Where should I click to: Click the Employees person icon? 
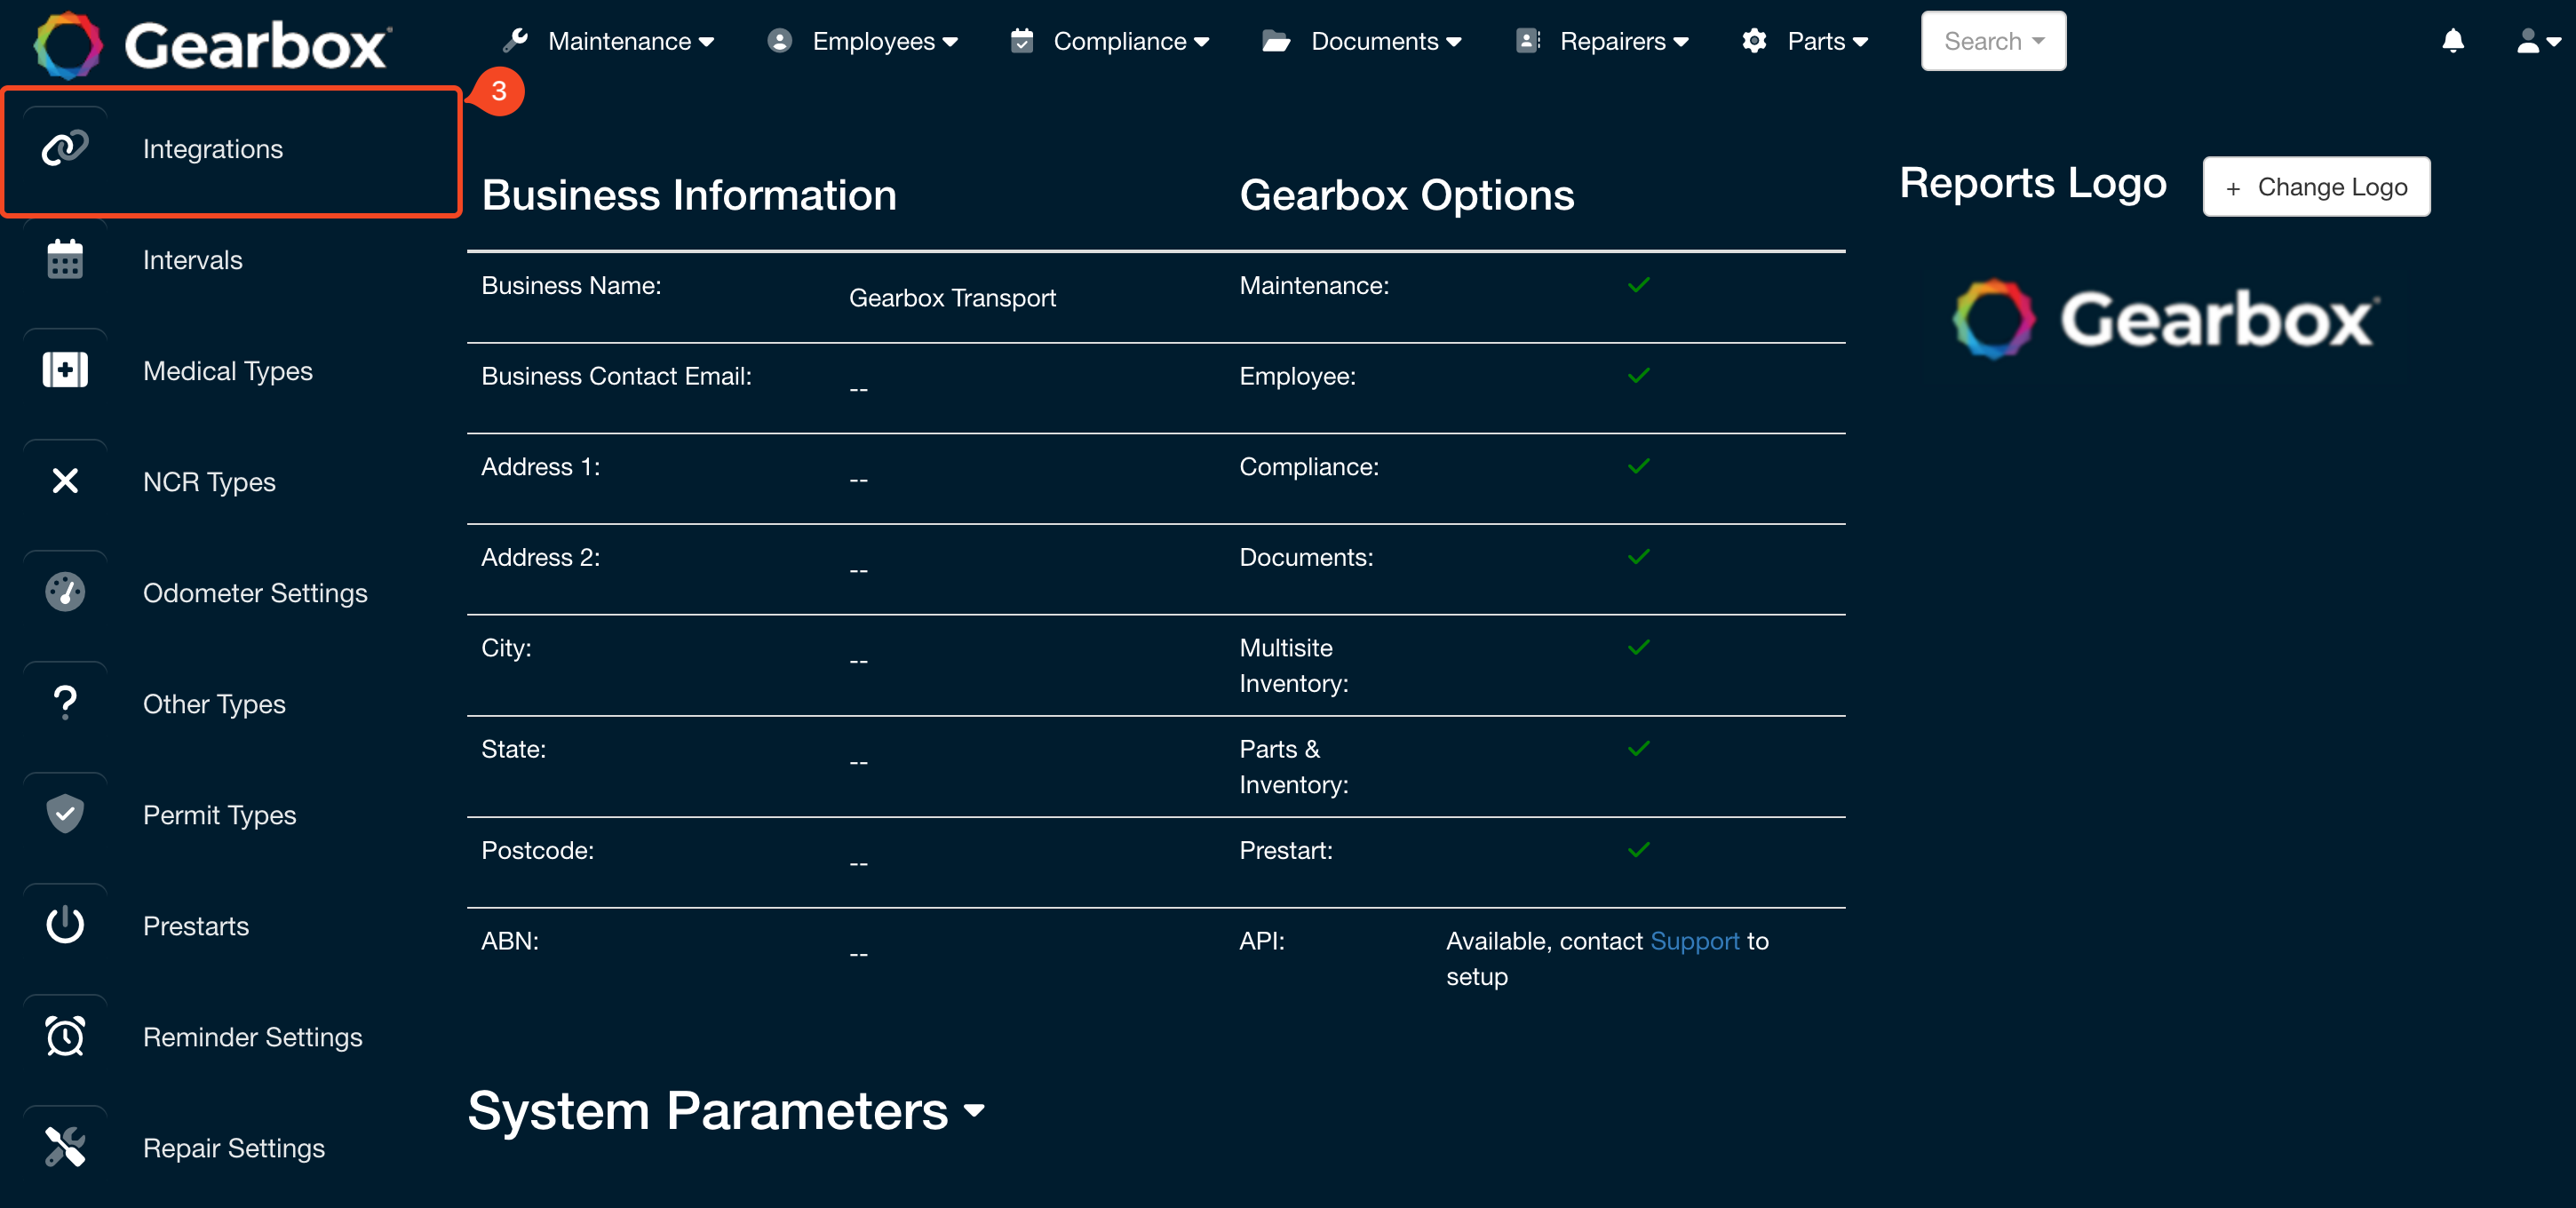pyautogui.click(x=779, y=40)
